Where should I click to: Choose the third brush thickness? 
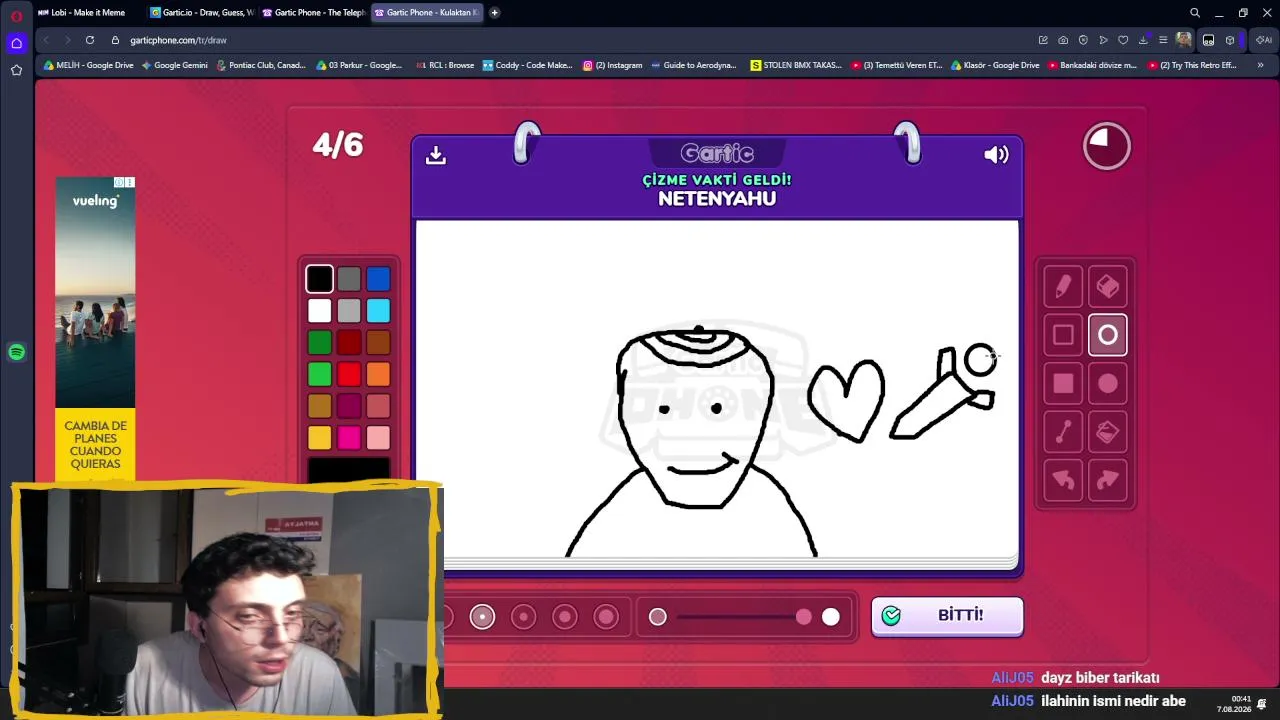pyautogui.click(x=523, y=617)
